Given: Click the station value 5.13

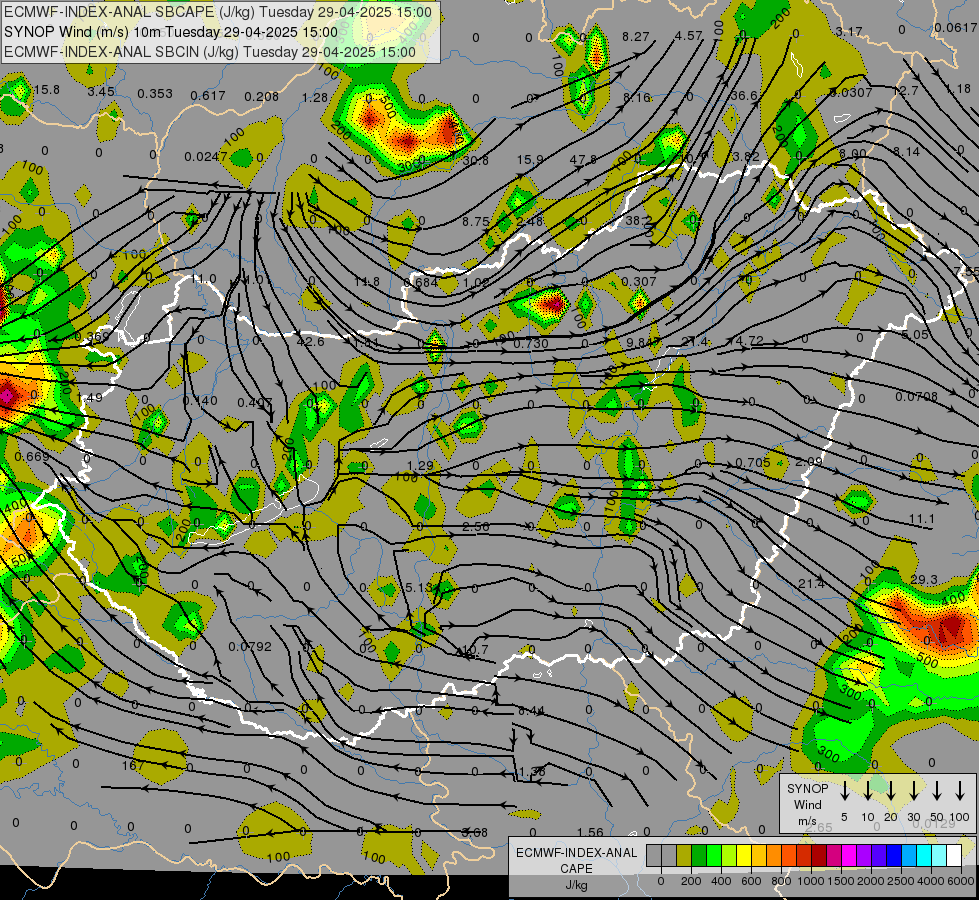Looking at the screenshot, I should click(x=419, y=588).
